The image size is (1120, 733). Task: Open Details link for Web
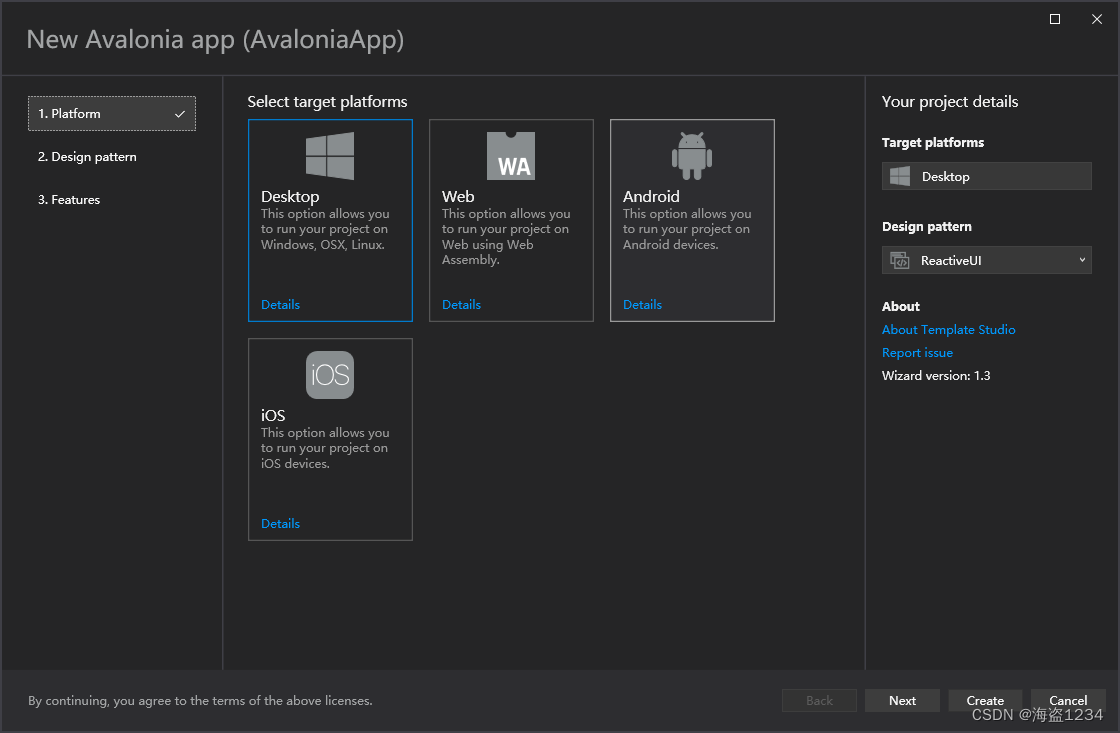pos(461,304)
